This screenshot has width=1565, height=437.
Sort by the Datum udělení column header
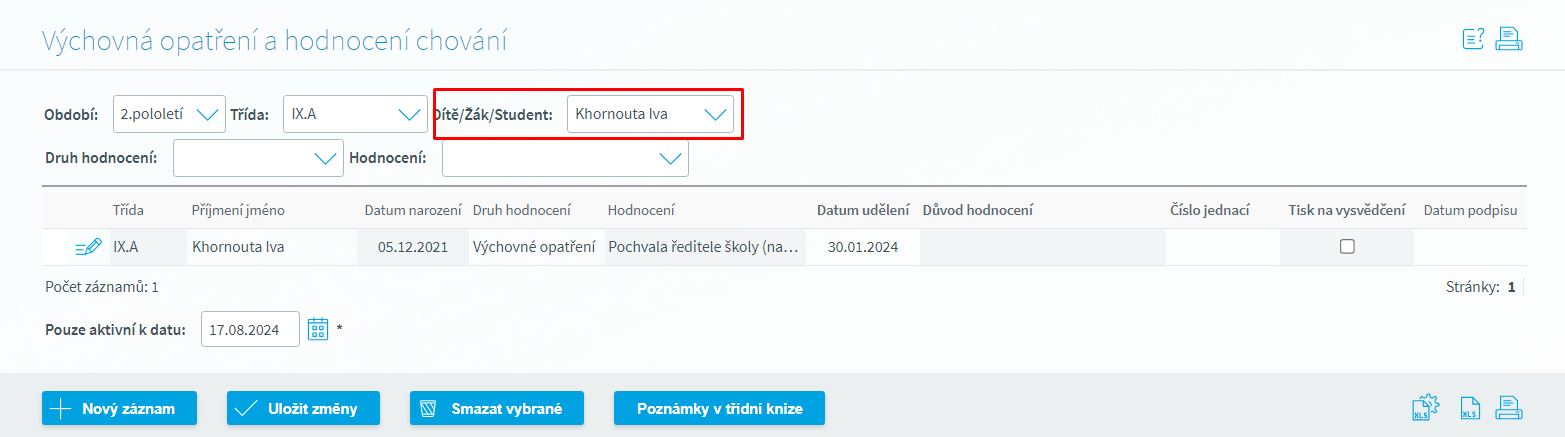tap(862, 210)
